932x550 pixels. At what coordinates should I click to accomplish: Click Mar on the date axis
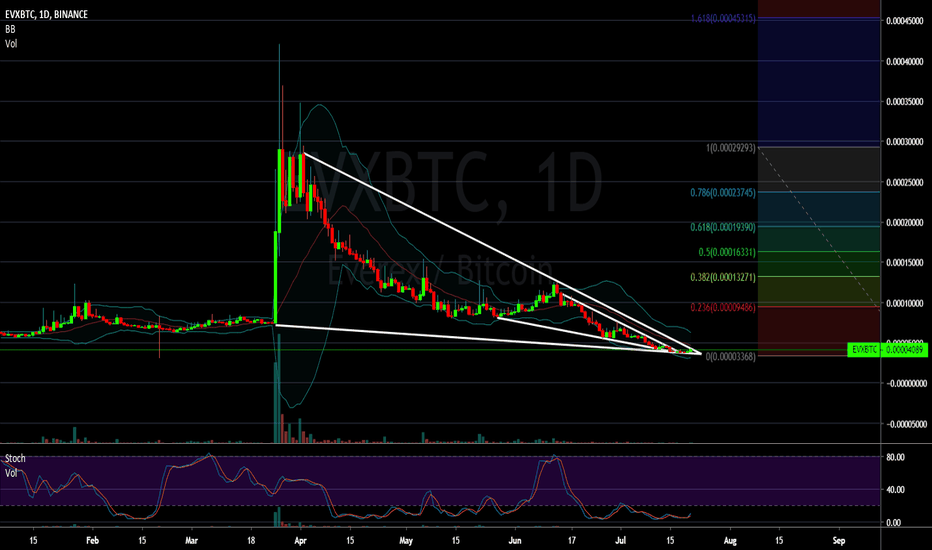pos(191,540)
